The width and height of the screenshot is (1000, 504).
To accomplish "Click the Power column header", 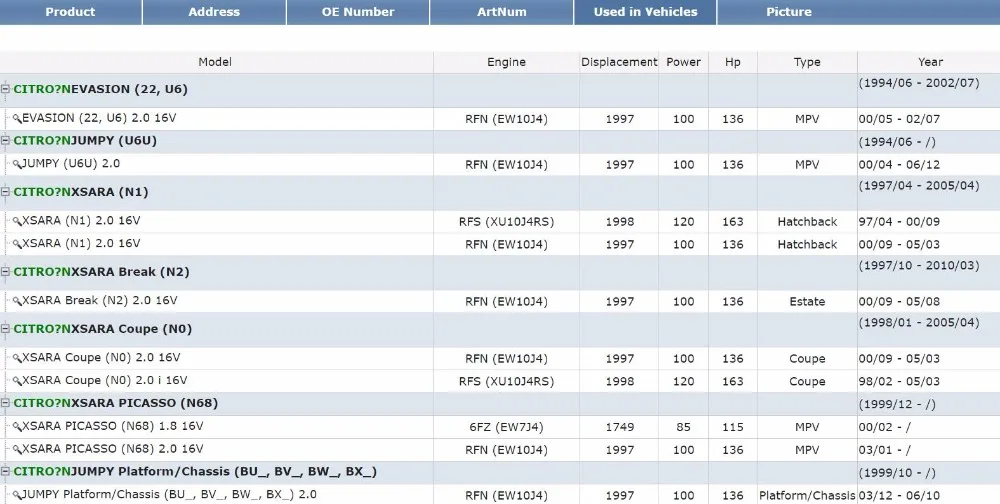I will click(x=683, y=62).
